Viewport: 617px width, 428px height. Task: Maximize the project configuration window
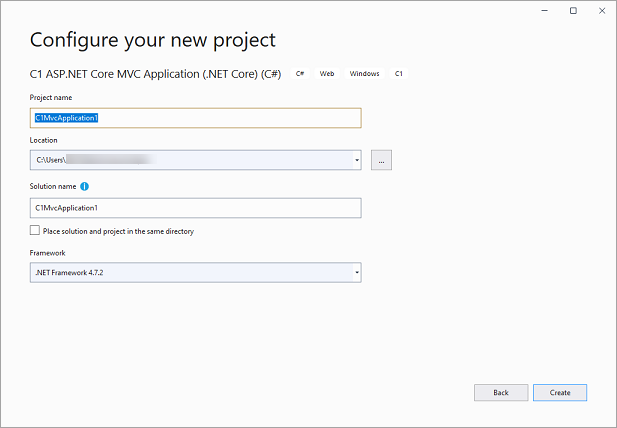pyautogui.click(x=573, y=11)
